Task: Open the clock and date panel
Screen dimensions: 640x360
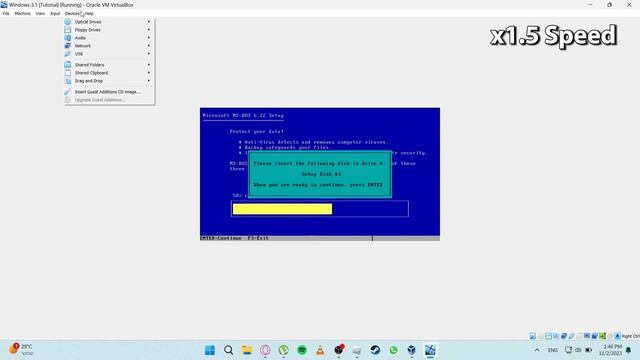Action: [611, 350]
